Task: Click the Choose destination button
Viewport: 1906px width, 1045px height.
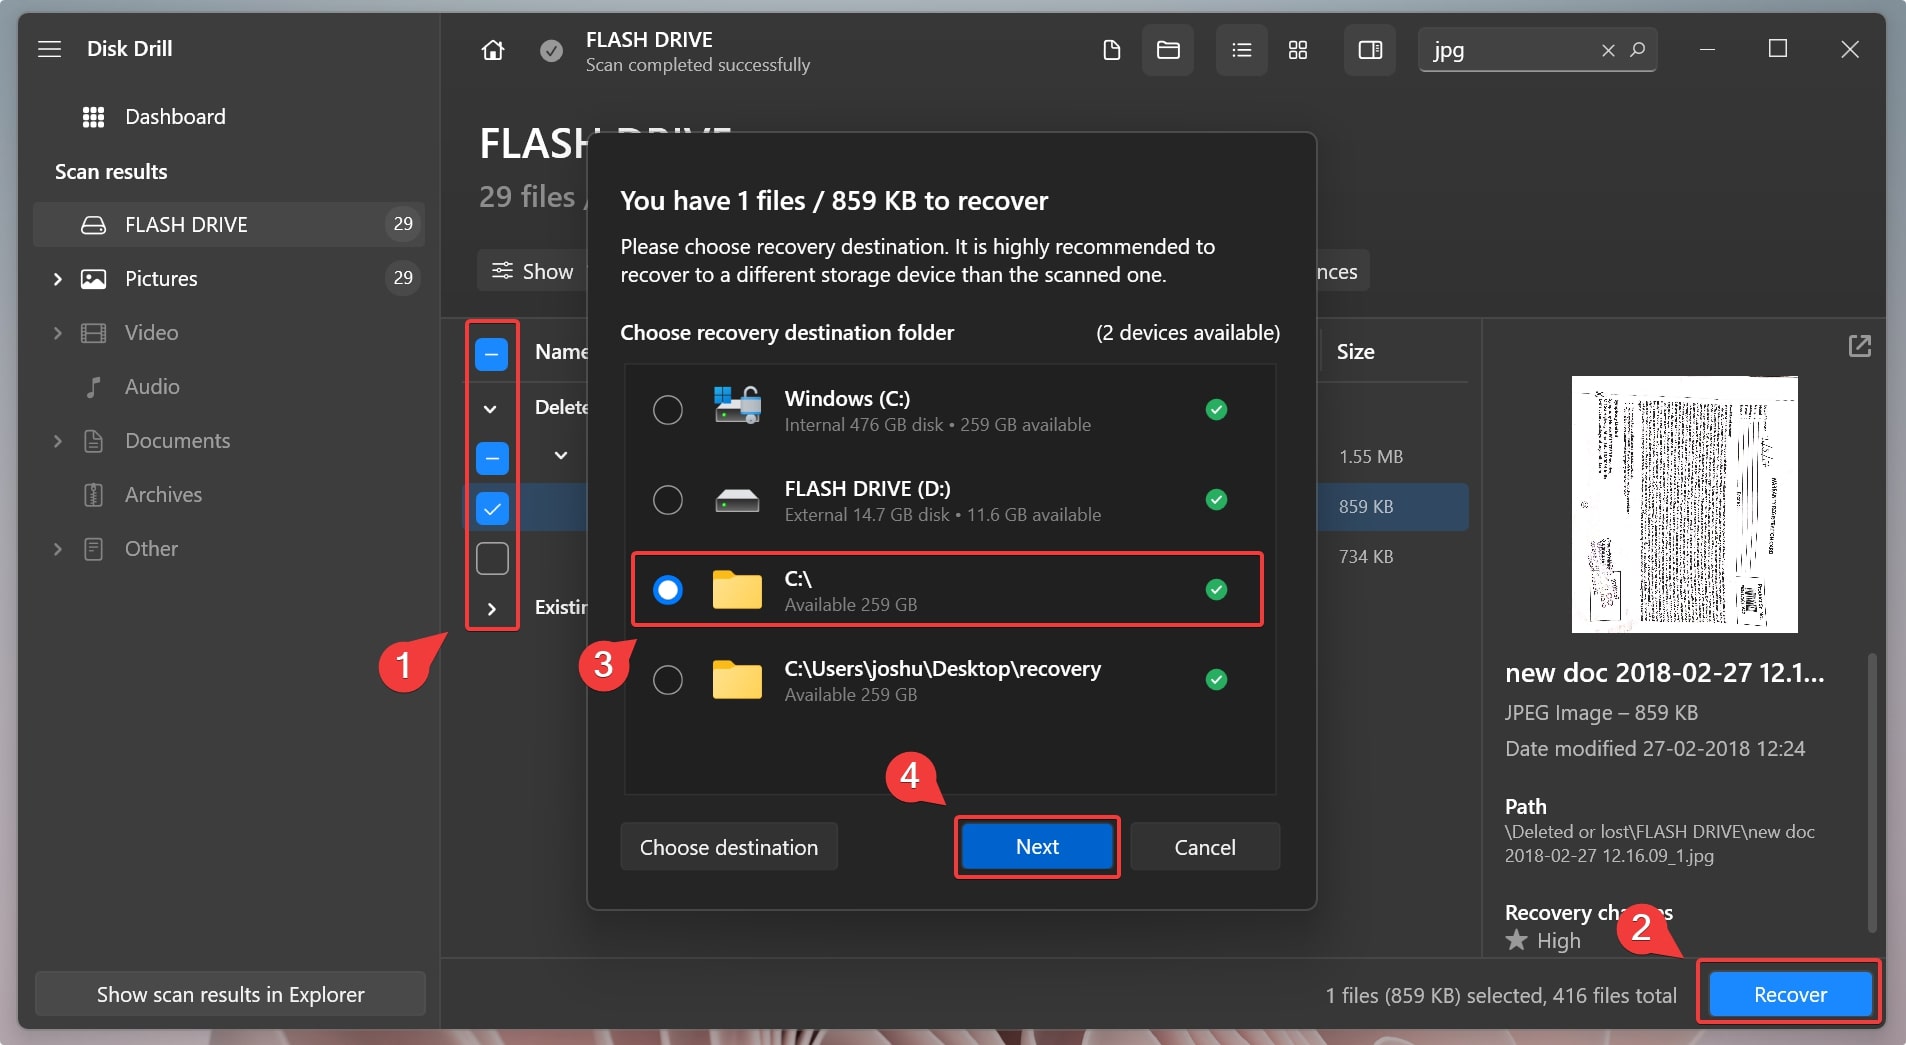Action: click(728, 847)
